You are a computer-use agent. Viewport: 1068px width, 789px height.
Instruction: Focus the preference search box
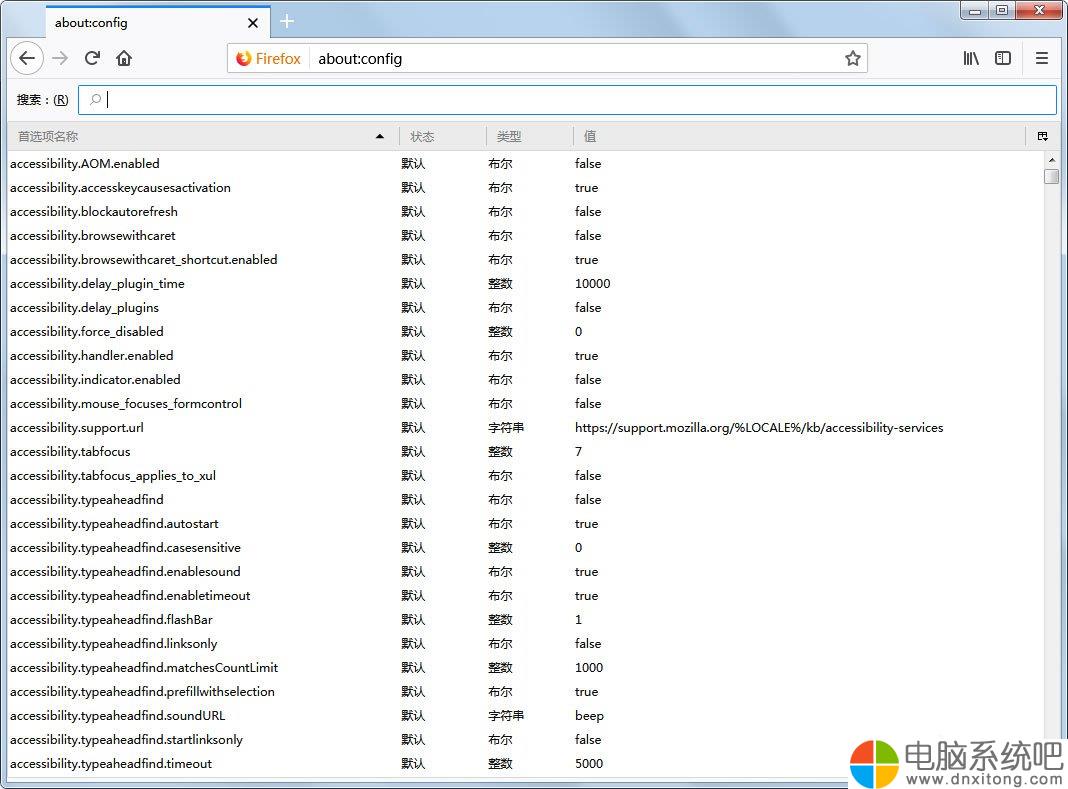click(567, 100)
